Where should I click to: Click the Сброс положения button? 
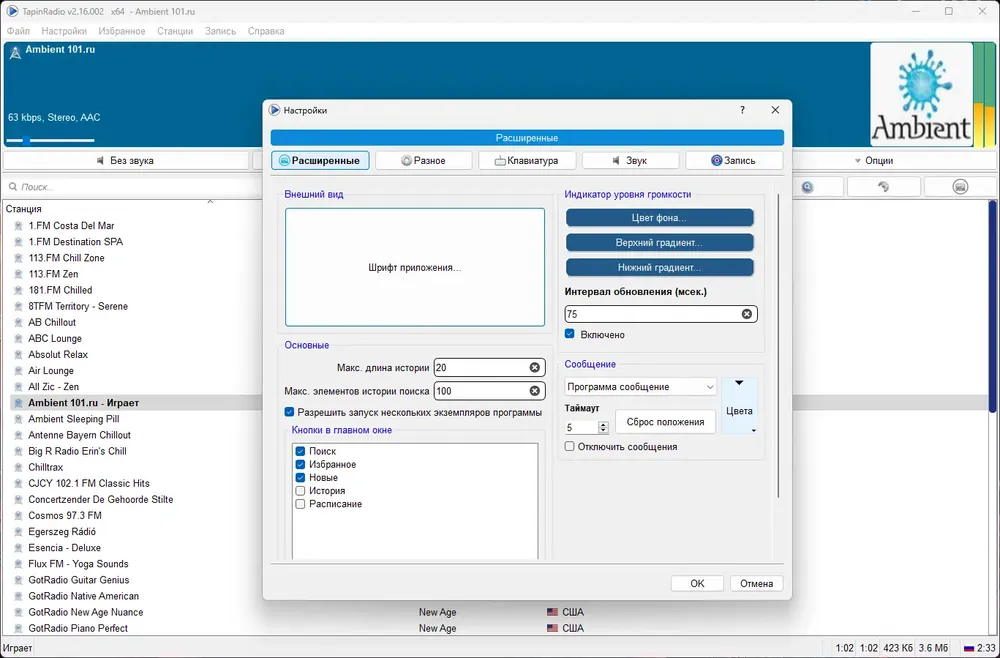[665, 422]
